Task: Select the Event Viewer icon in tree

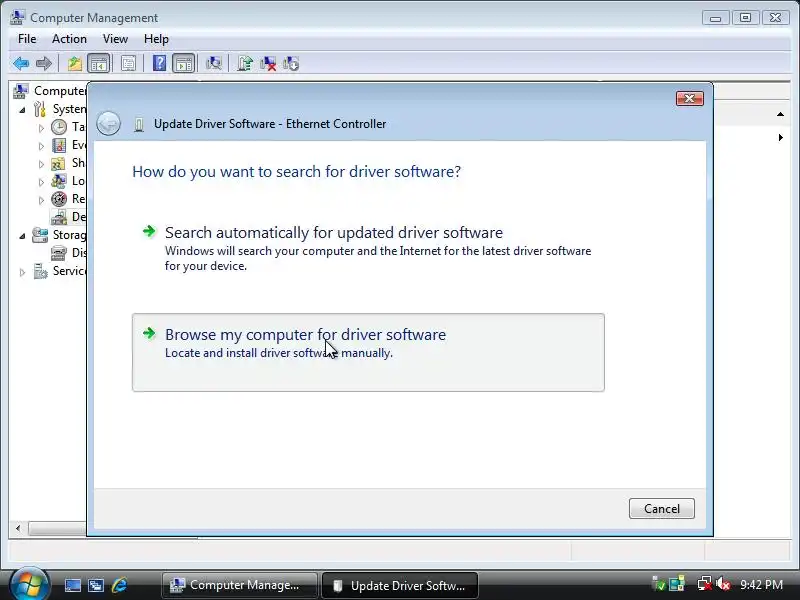Action: [59, 145]
